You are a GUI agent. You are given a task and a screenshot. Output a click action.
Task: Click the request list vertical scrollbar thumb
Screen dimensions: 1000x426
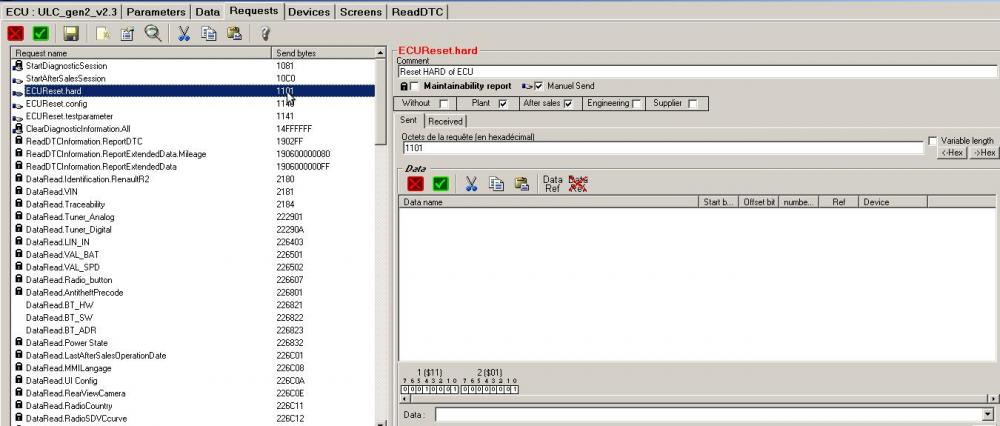[381, 102]
